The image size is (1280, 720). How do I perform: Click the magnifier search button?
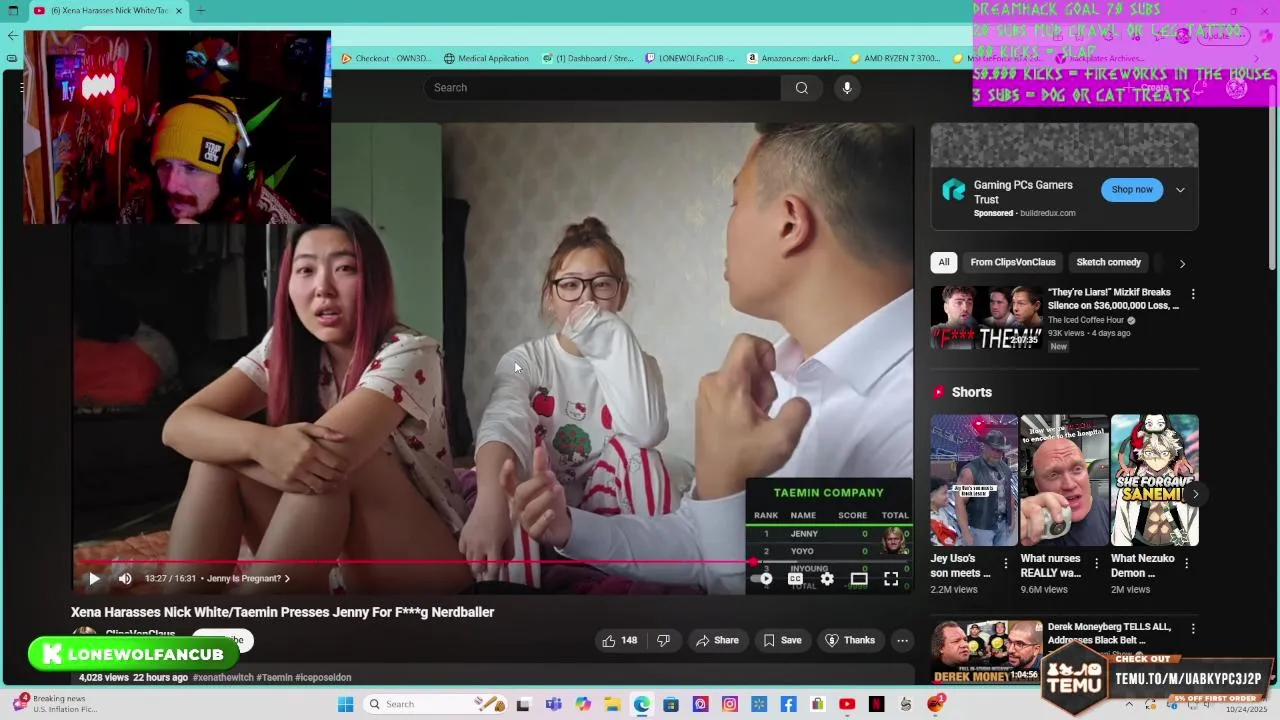801,88
